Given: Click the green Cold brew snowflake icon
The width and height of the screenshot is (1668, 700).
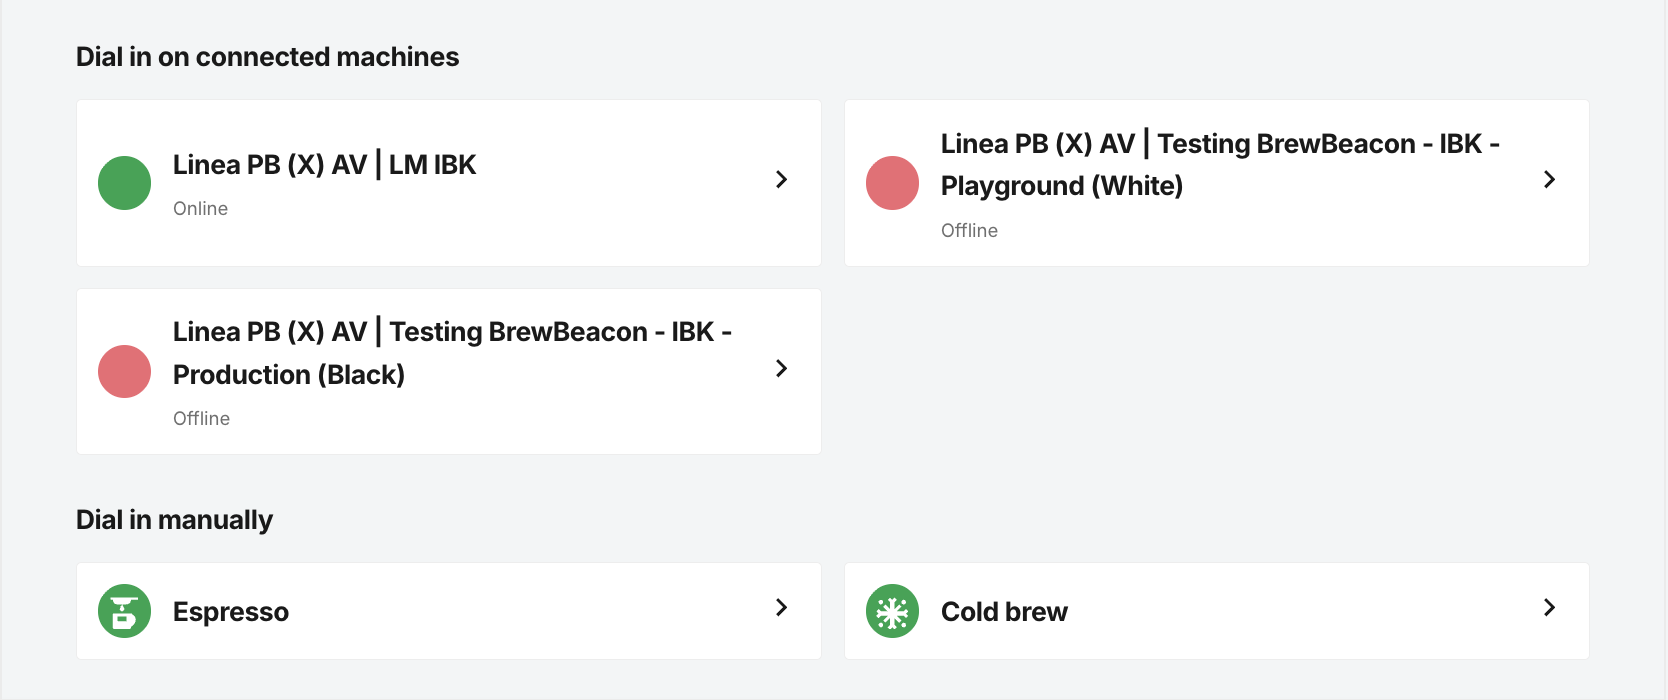Looking at the screenshot, I should (892, 611).
